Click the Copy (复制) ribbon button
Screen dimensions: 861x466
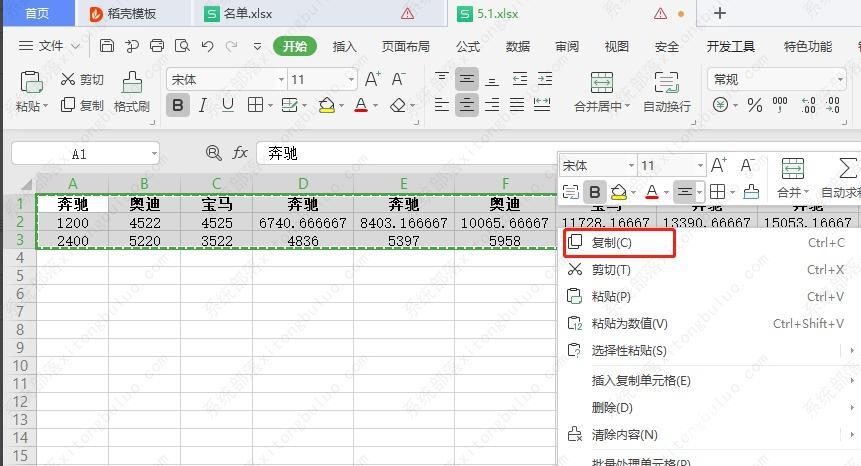tap(82, 105)
